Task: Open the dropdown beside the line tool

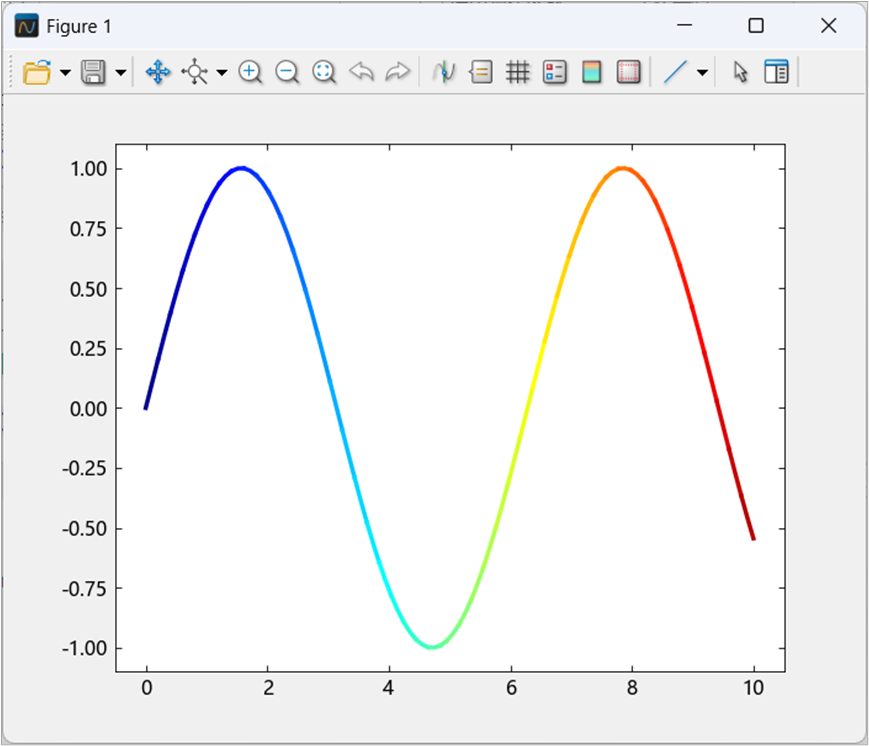Action: 702,73
